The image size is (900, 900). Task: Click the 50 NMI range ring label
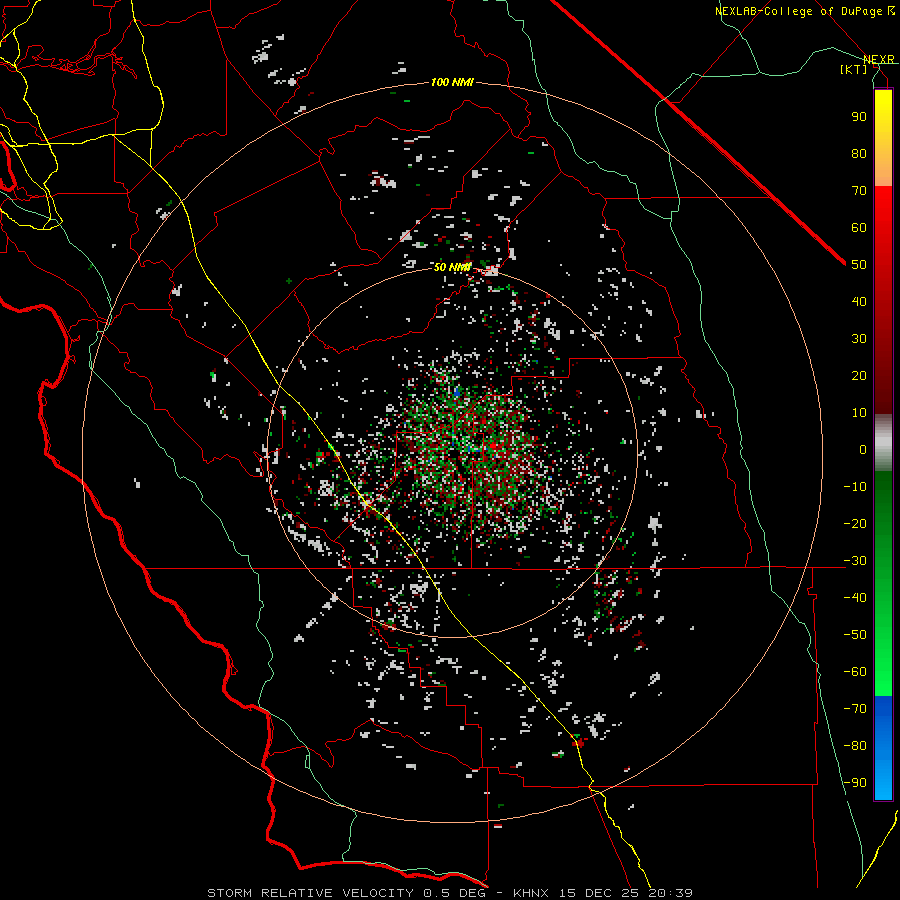point(452,267)
